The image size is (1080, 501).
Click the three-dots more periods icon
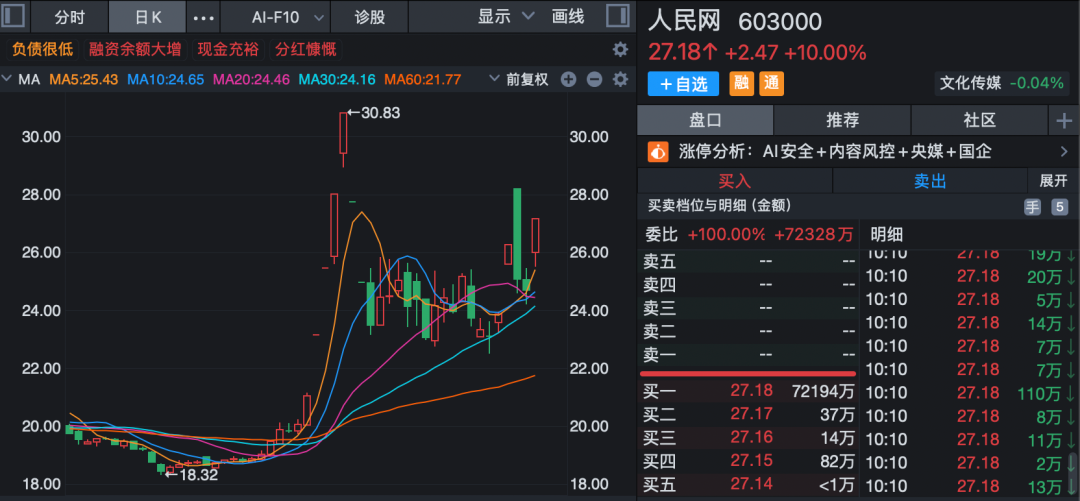(203, 17)
